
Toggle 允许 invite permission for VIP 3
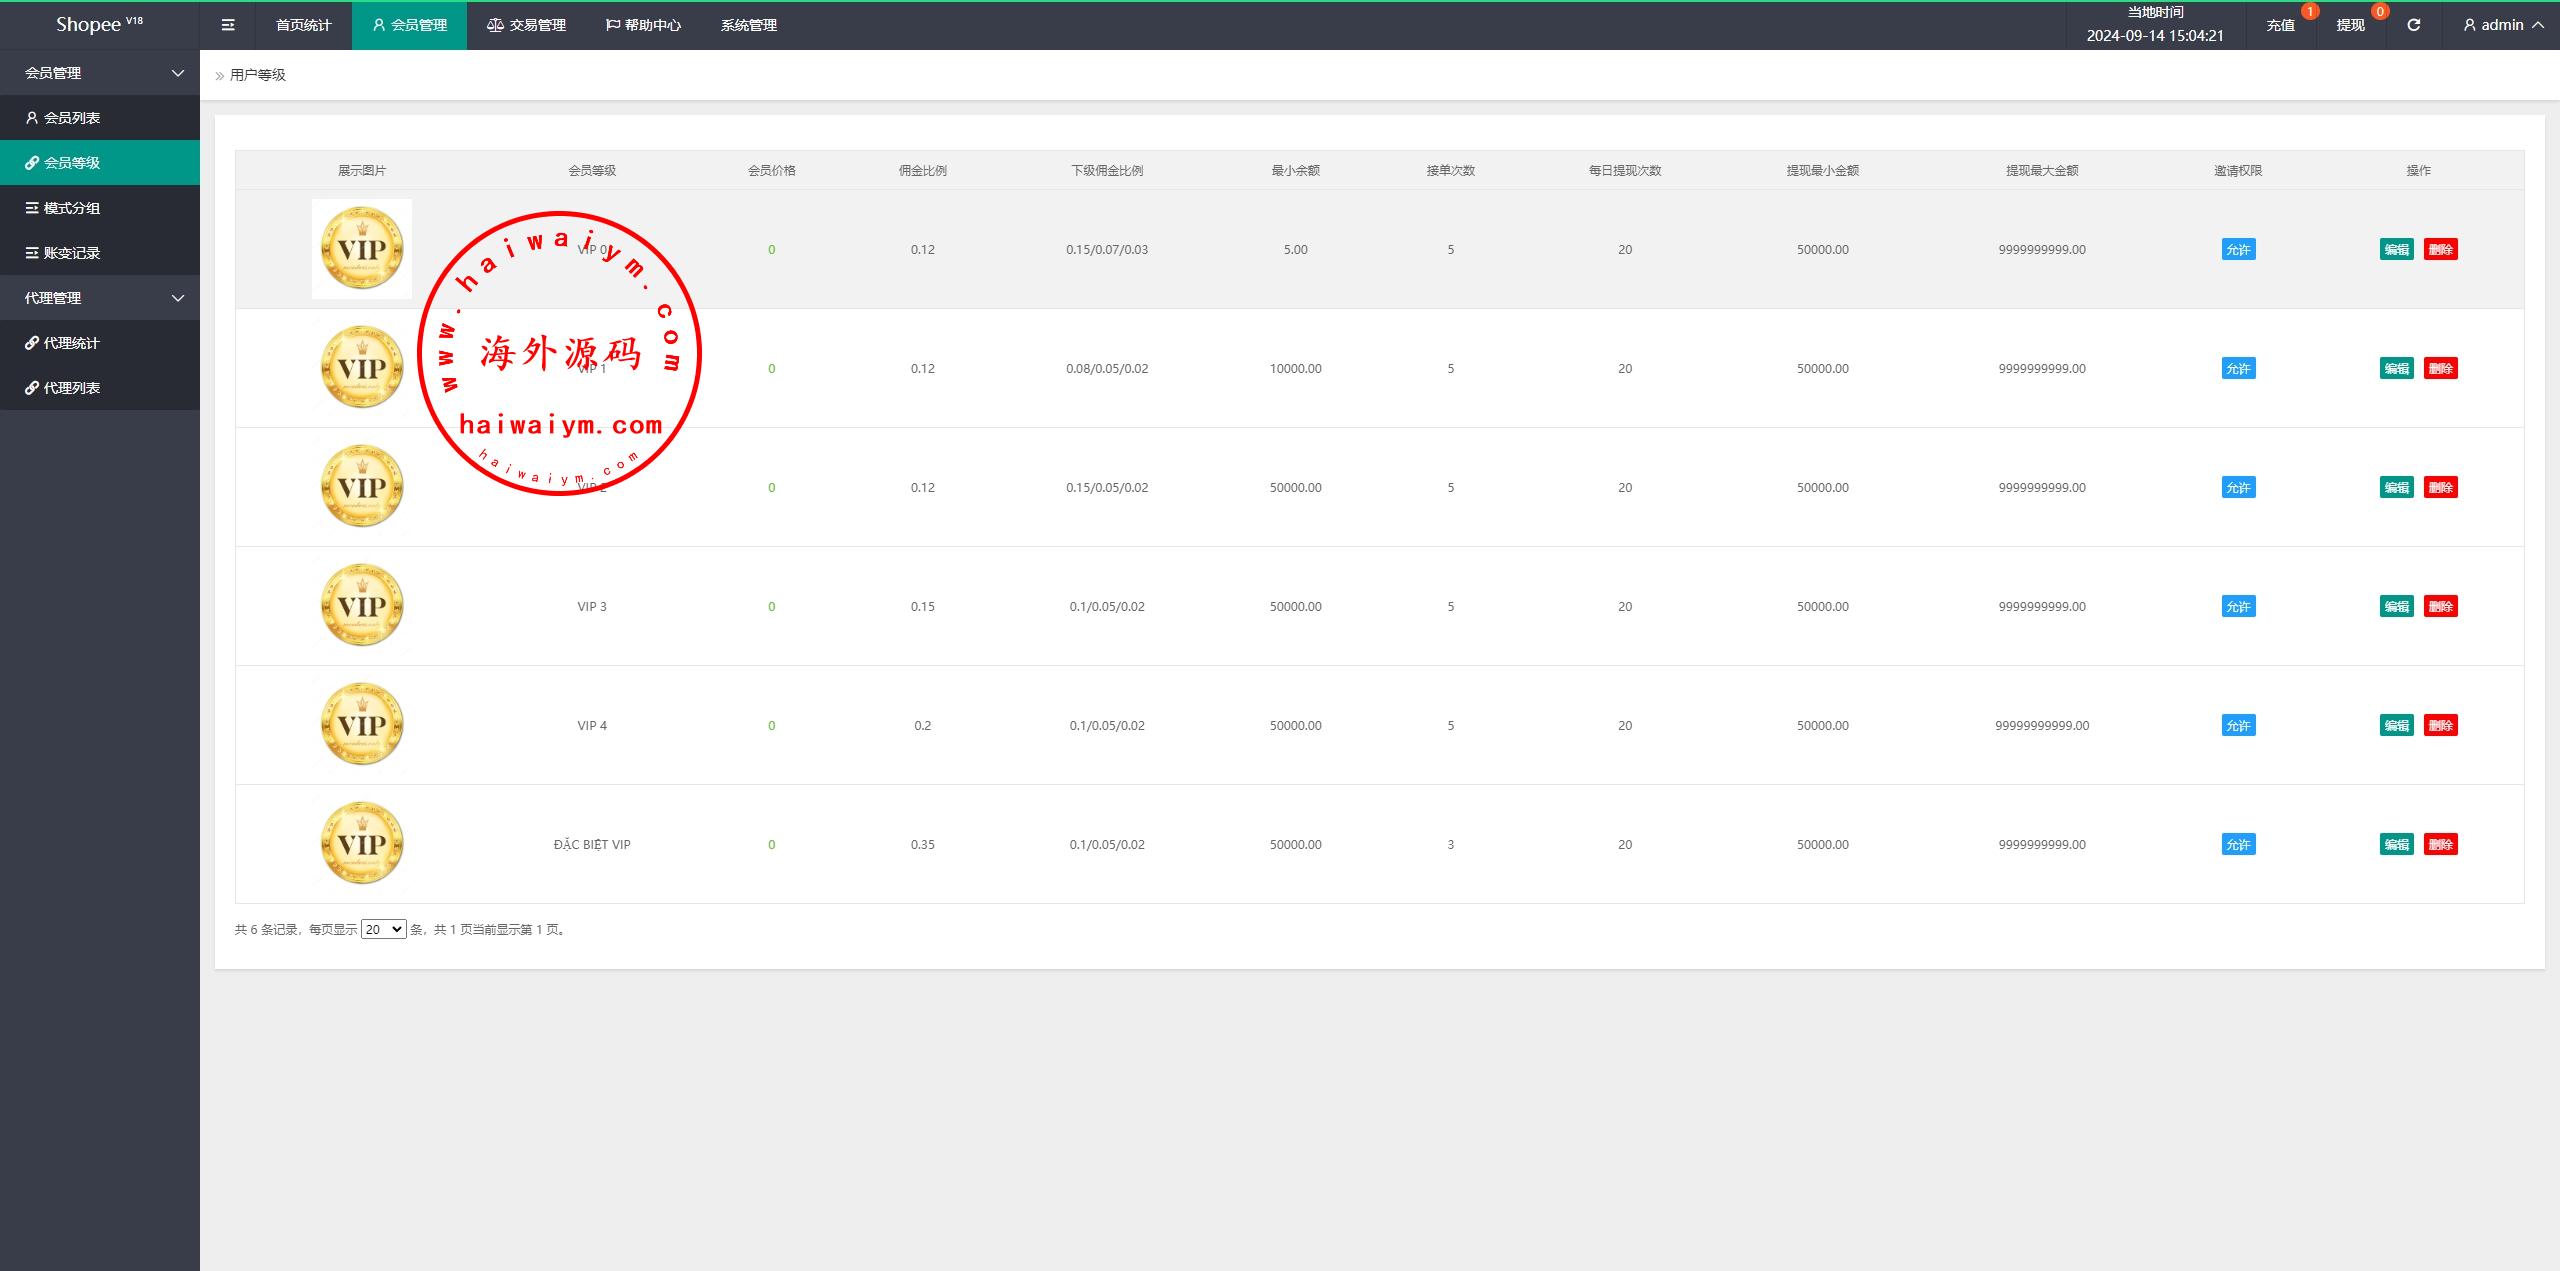[2238, 606]
